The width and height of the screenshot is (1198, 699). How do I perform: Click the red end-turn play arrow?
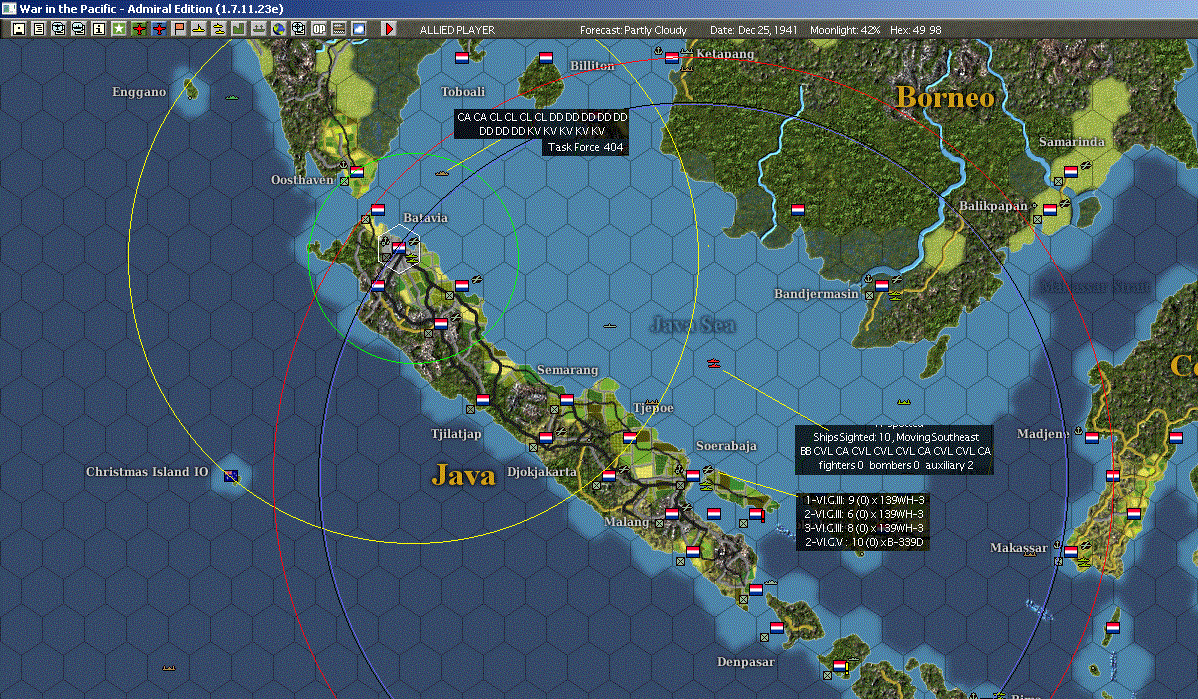tap(389, 29)
